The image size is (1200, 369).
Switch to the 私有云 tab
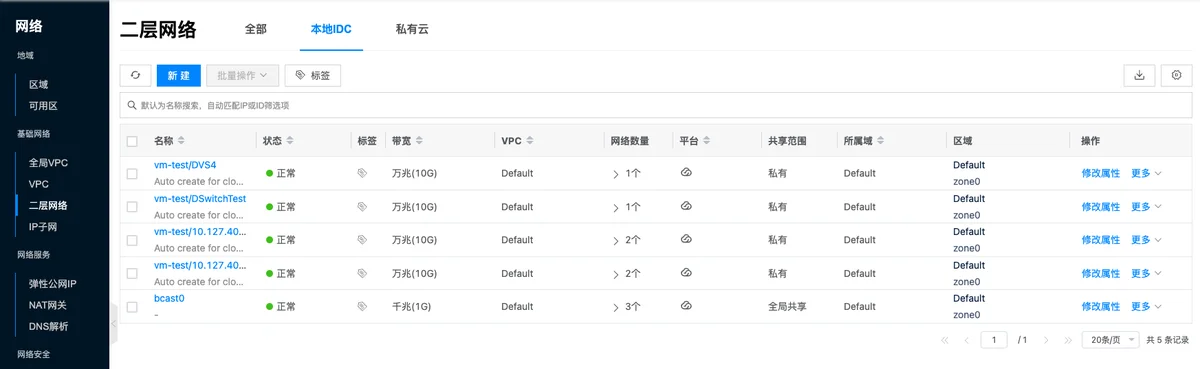click(x=412, y=29)
